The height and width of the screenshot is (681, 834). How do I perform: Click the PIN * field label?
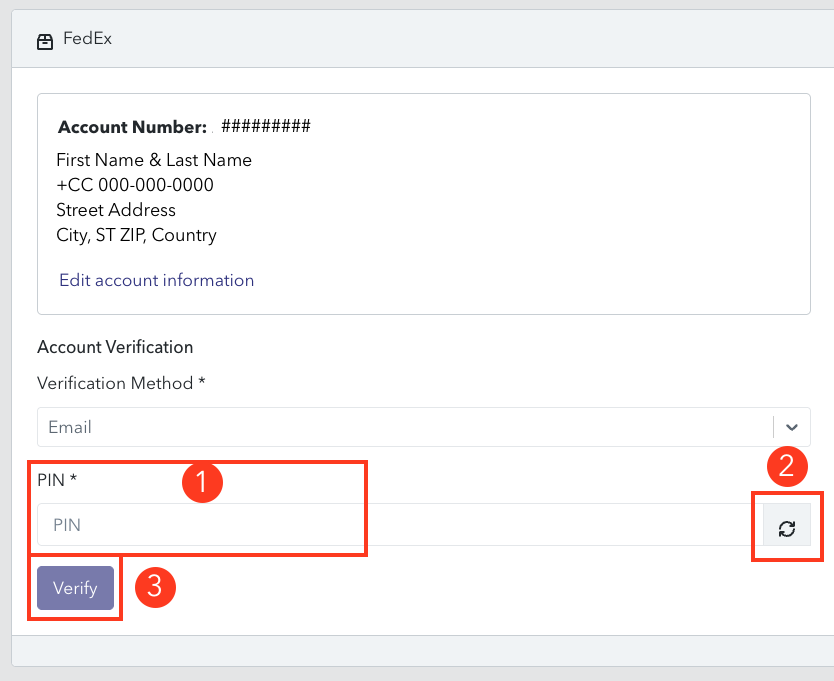pyautogui.click(x=57, y=480)
